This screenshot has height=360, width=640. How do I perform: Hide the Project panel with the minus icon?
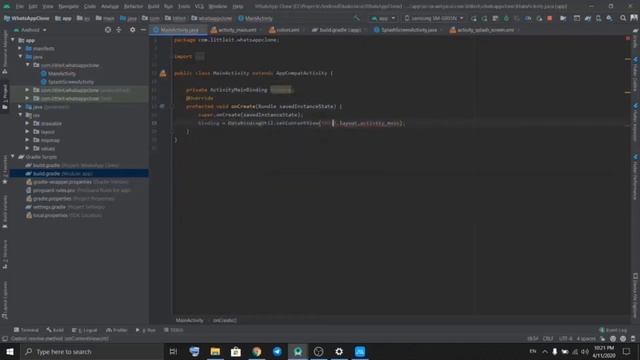click(143, 30)
